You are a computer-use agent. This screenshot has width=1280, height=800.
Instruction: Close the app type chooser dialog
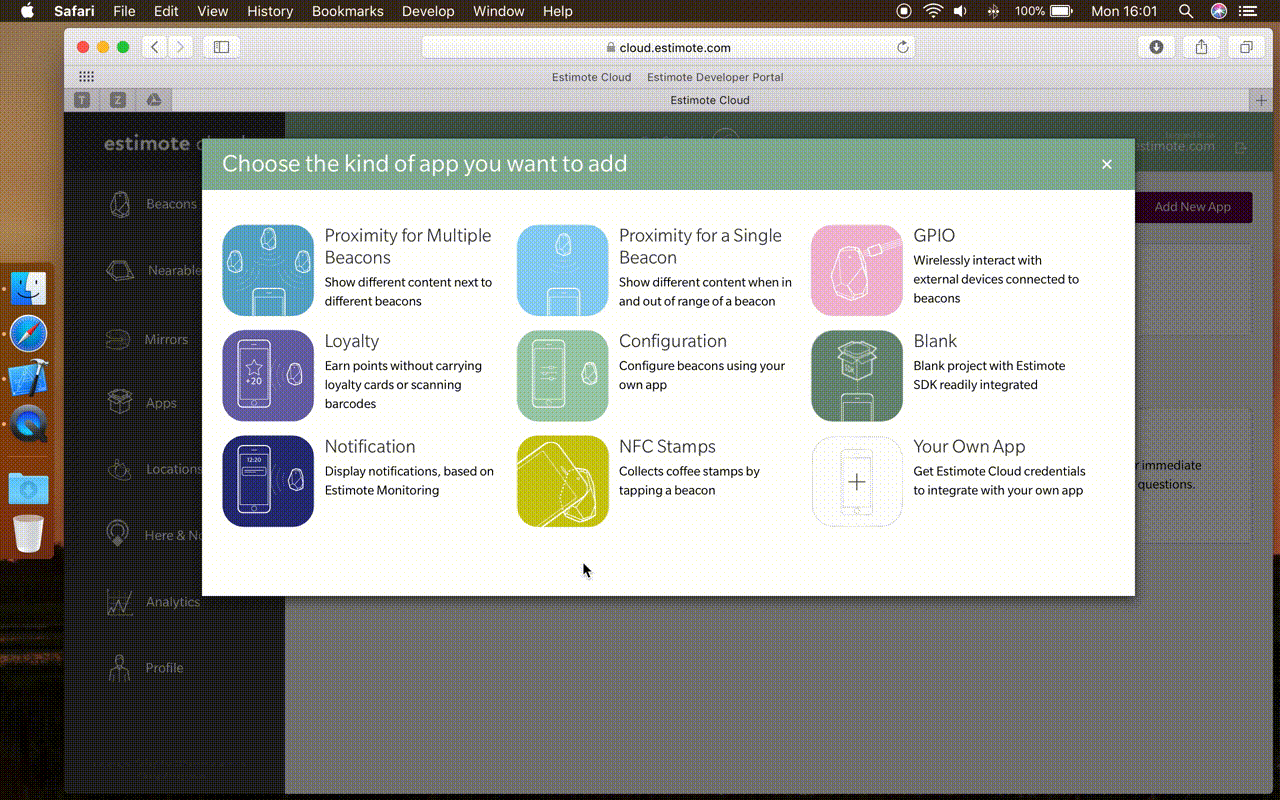click(x=1107, y=164)
